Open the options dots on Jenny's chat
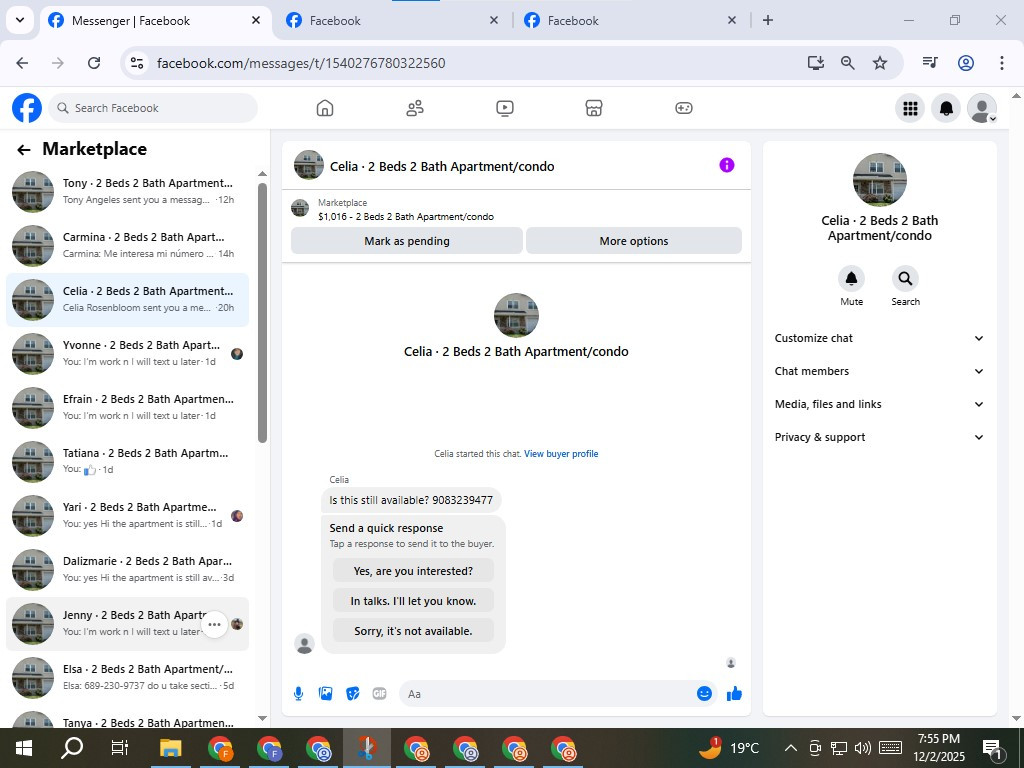The height and width of the screenshot is (768, 1024). point(214,624)
